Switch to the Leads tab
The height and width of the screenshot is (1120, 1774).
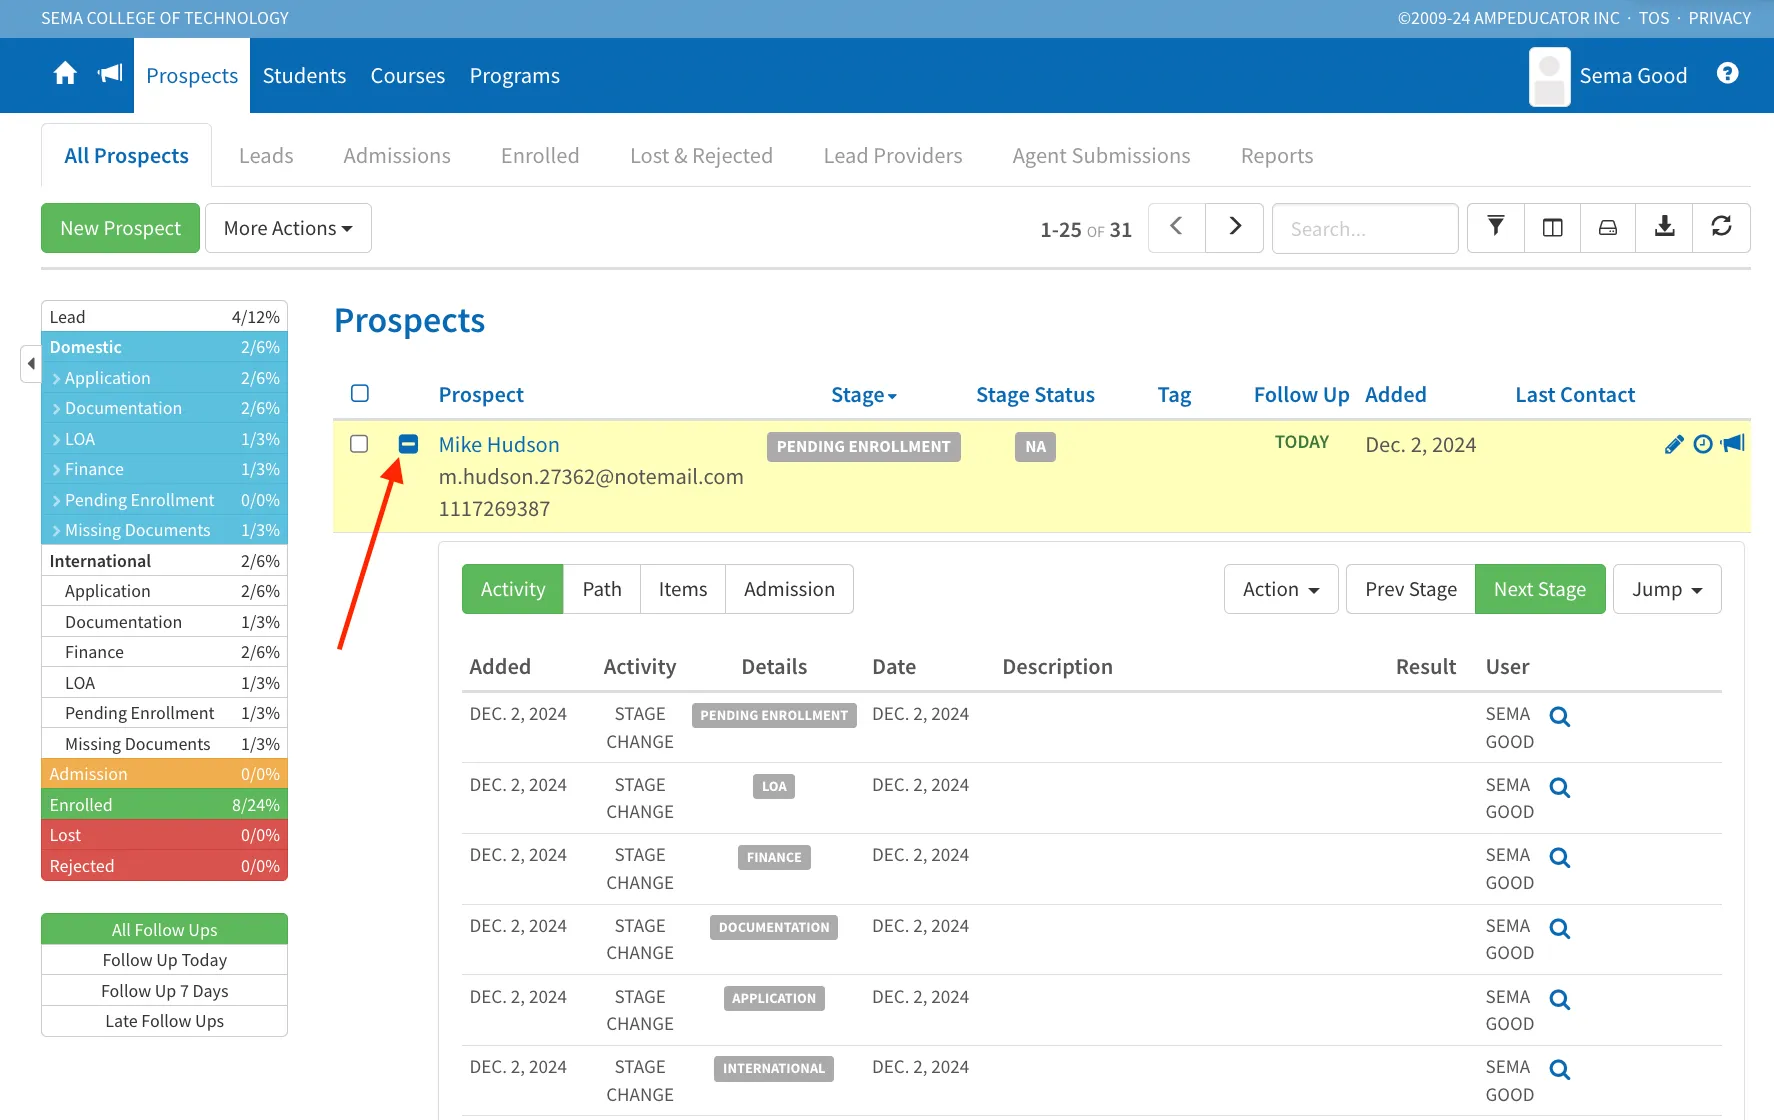pyautogui.click(x=266, y=156)
